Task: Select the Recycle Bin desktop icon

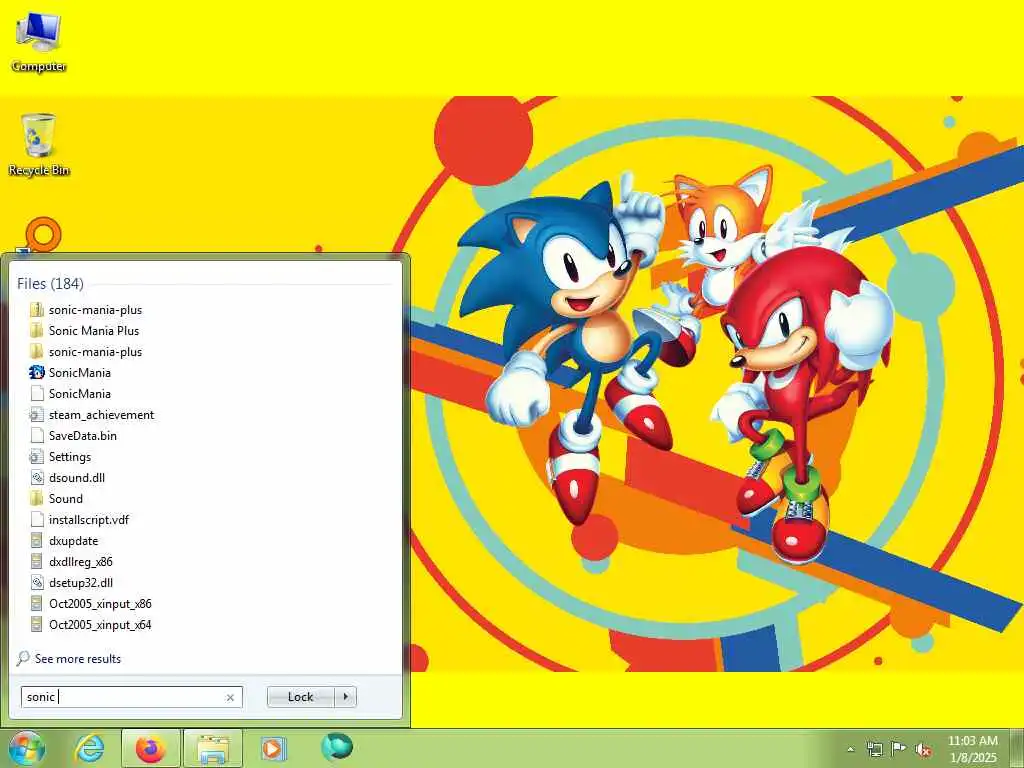Action: [39, 144]
